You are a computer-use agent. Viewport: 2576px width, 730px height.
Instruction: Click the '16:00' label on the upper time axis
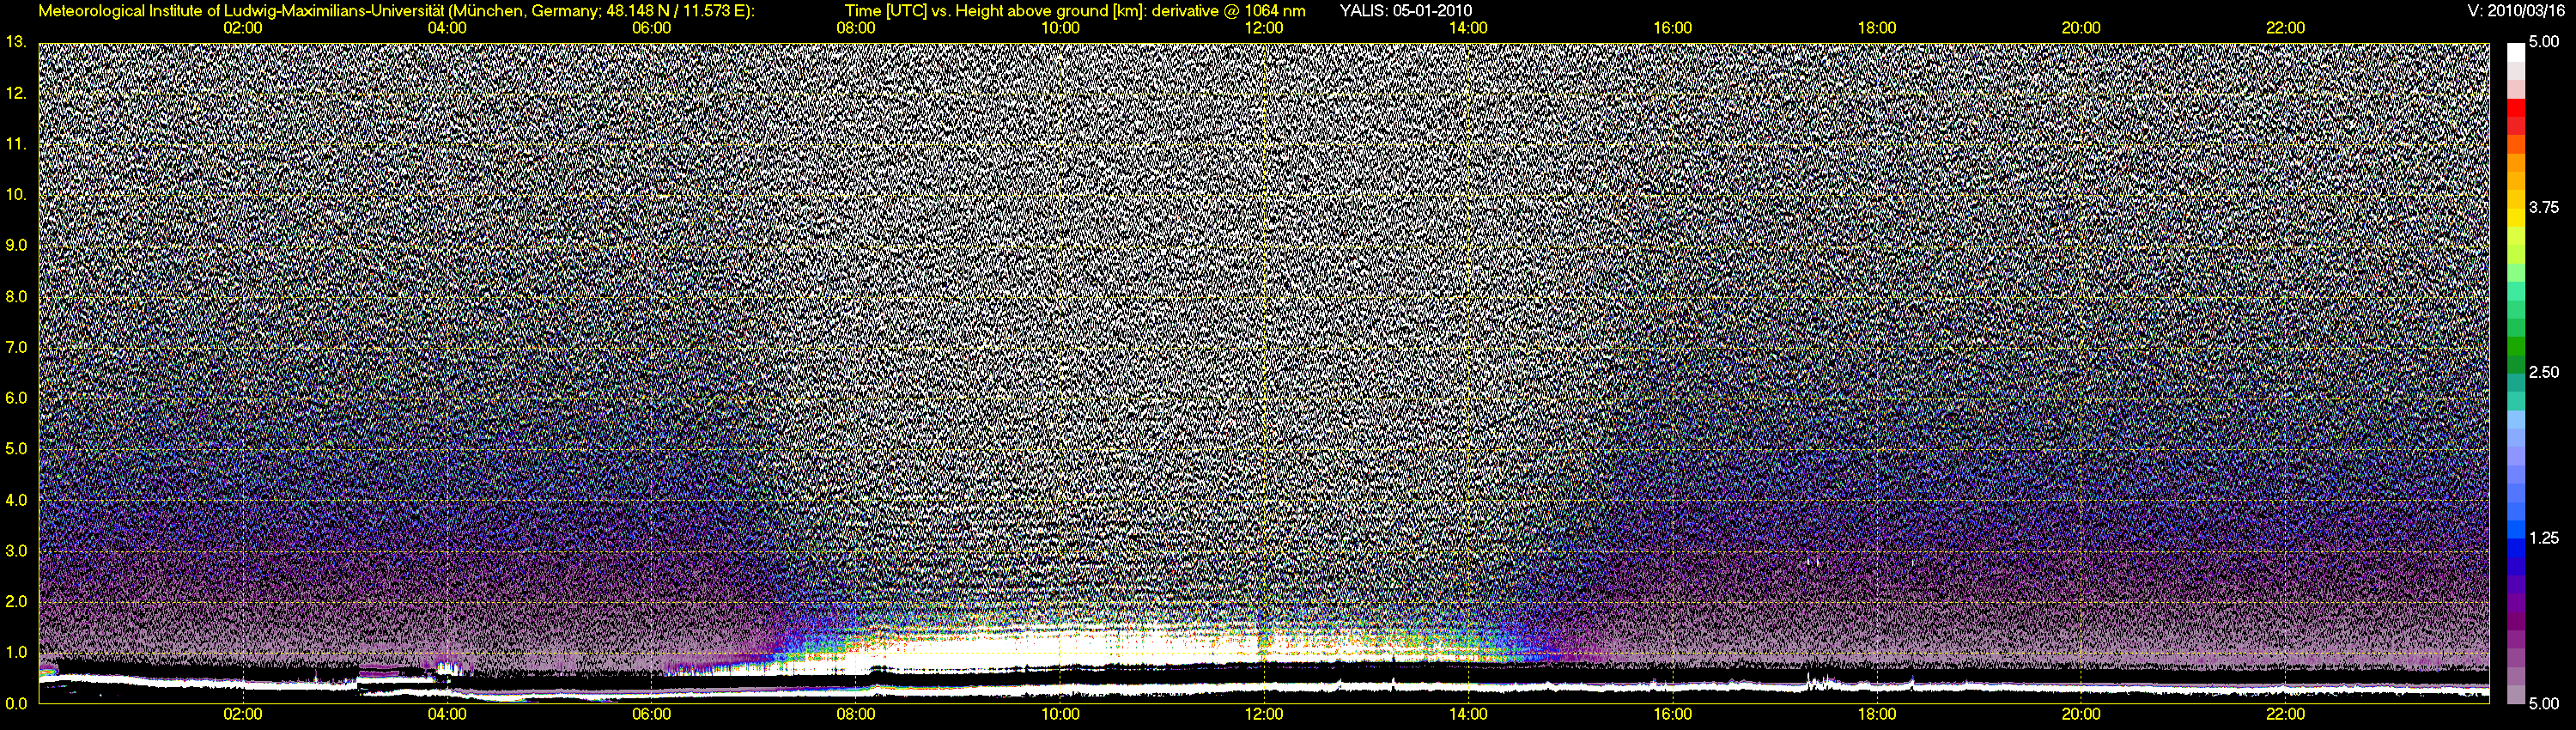pyautogui.click(x=1672, y=28)
